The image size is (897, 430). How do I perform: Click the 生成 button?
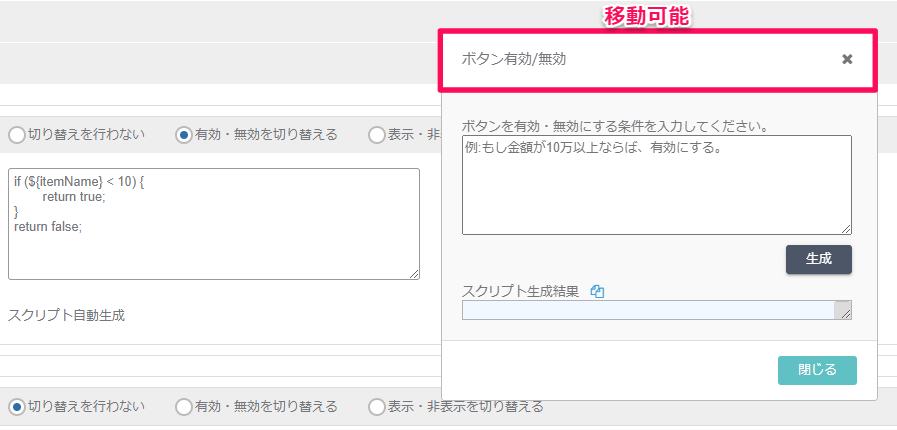(x=819, y=259)
